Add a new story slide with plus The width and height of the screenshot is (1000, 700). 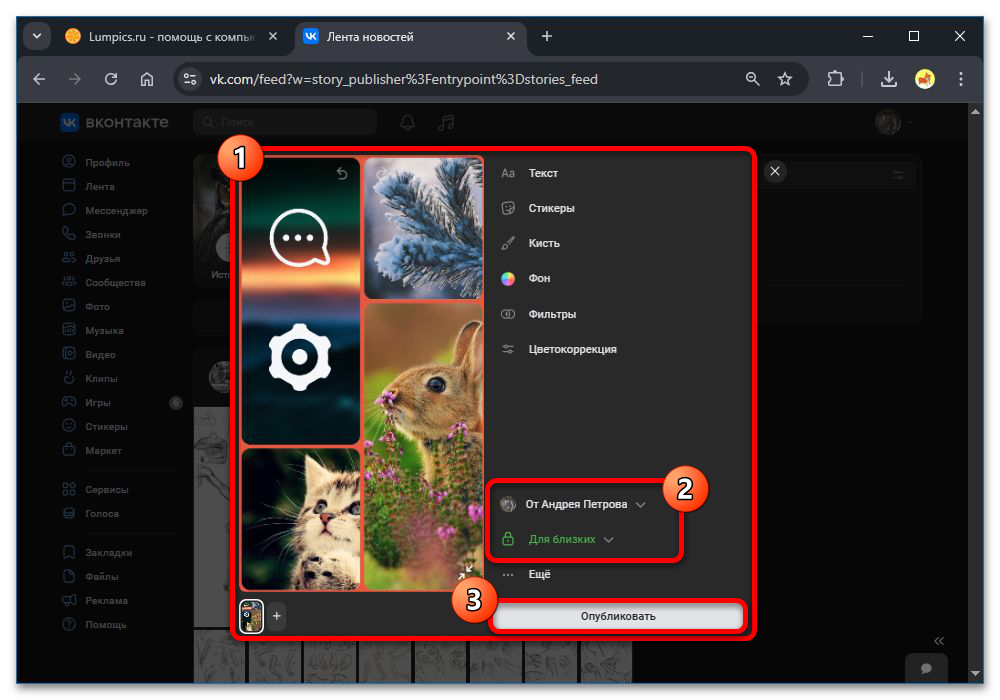[277, 617]
